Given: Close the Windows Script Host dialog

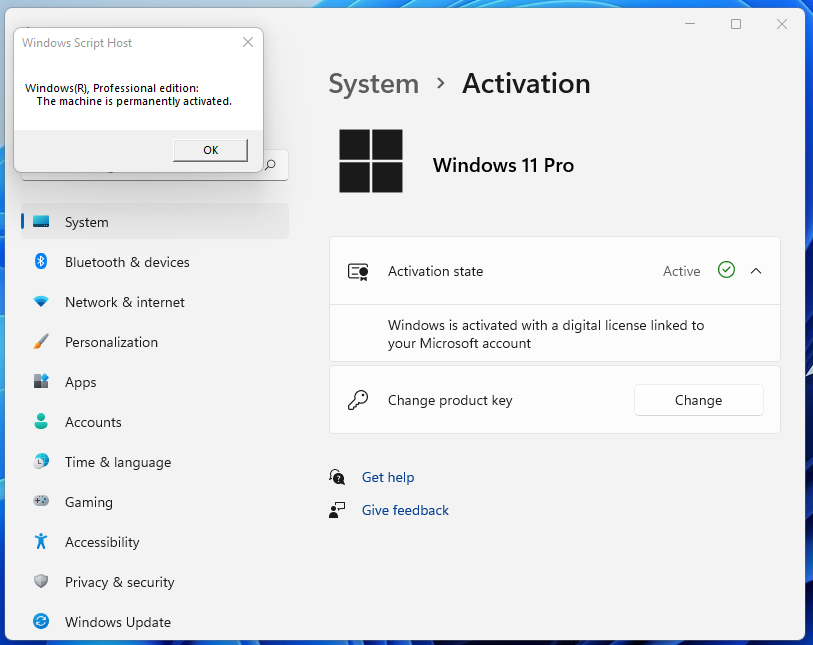Looking at the screenshot, I should [248, 43].
